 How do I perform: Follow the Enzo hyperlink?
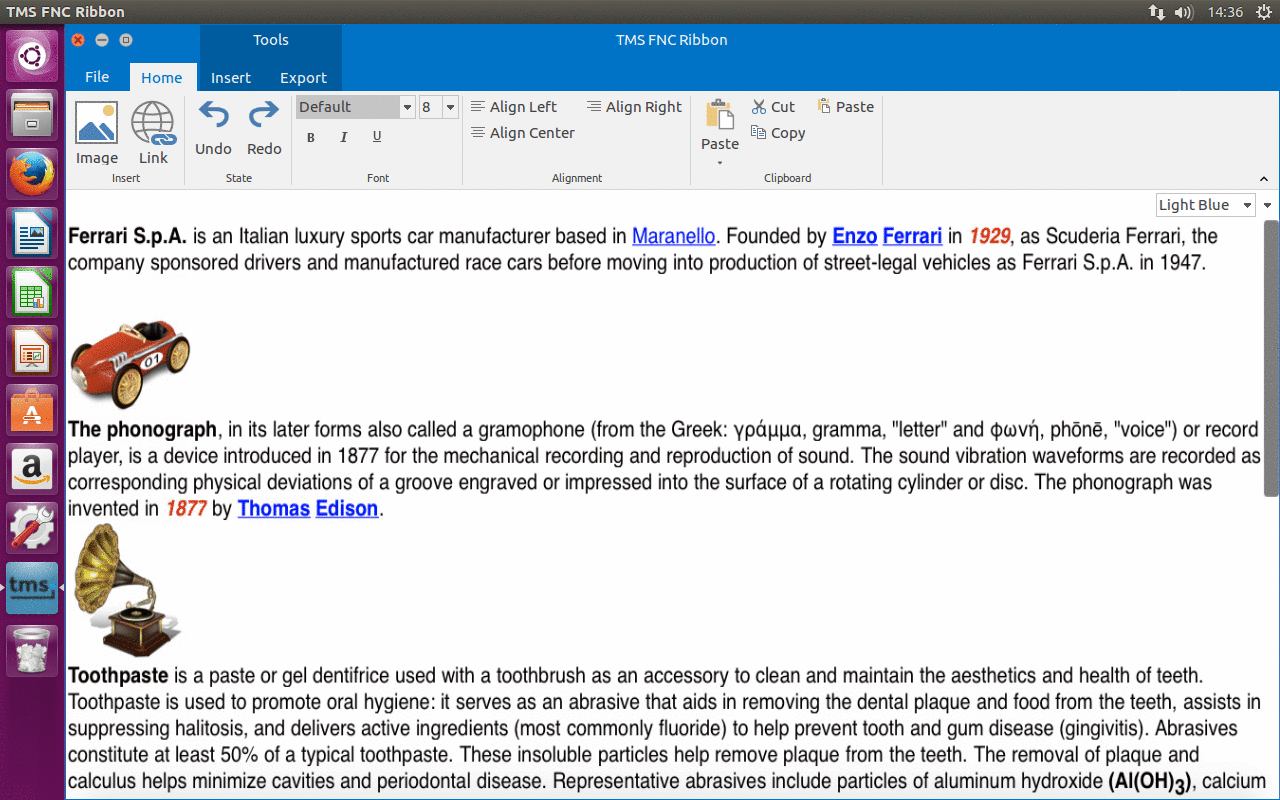click(x=855, y=237)
